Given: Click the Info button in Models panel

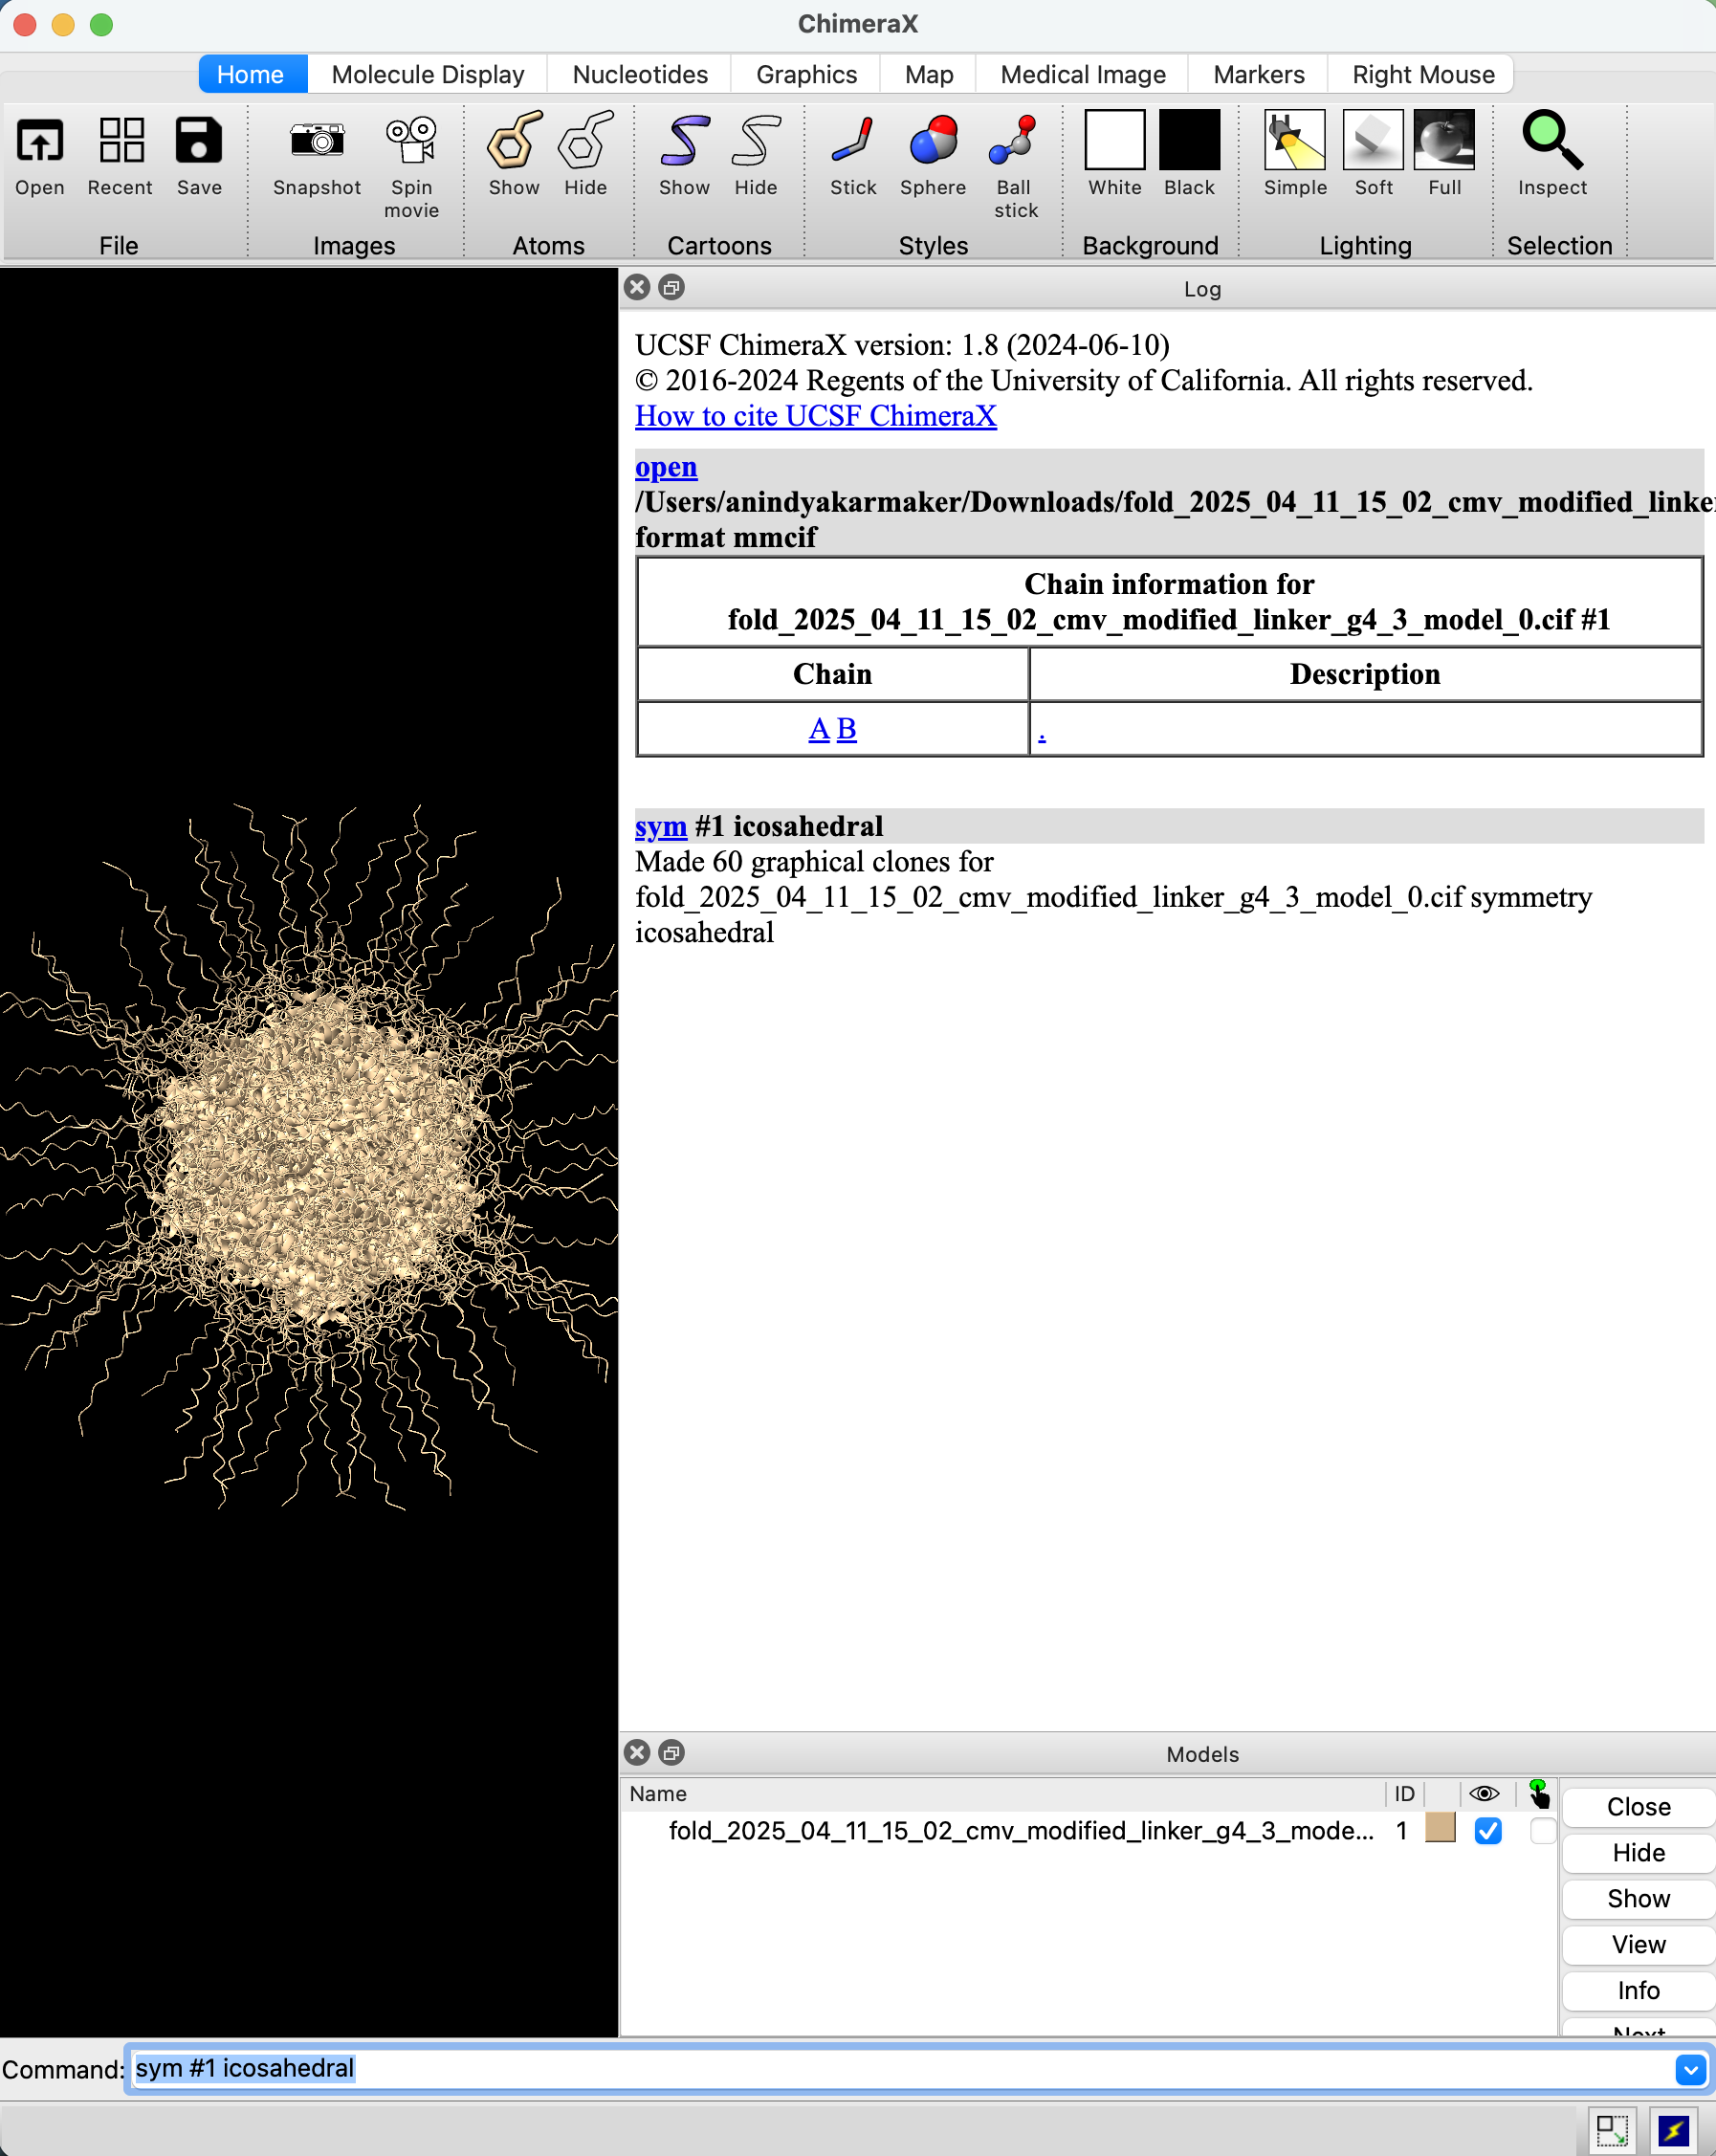Looking at the screenshot, I should (1637, 1990).
